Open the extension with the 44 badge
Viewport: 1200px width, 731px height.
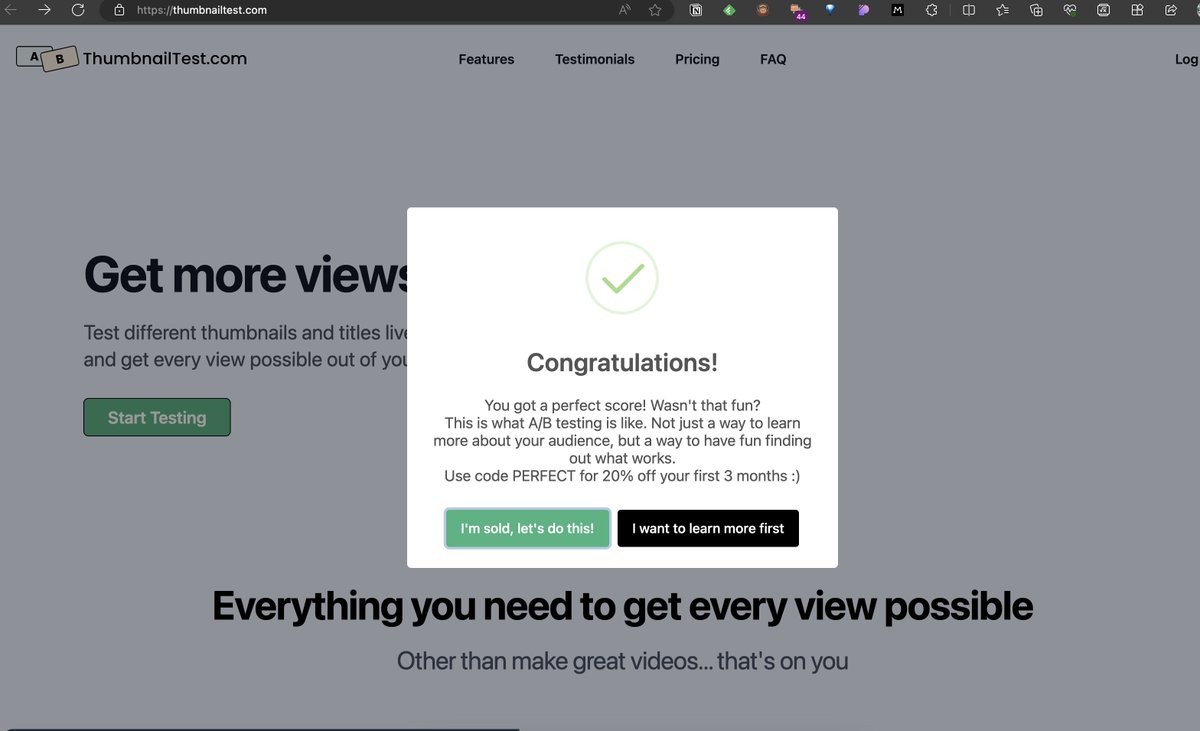pyautogui.click(x=798, y=11)
